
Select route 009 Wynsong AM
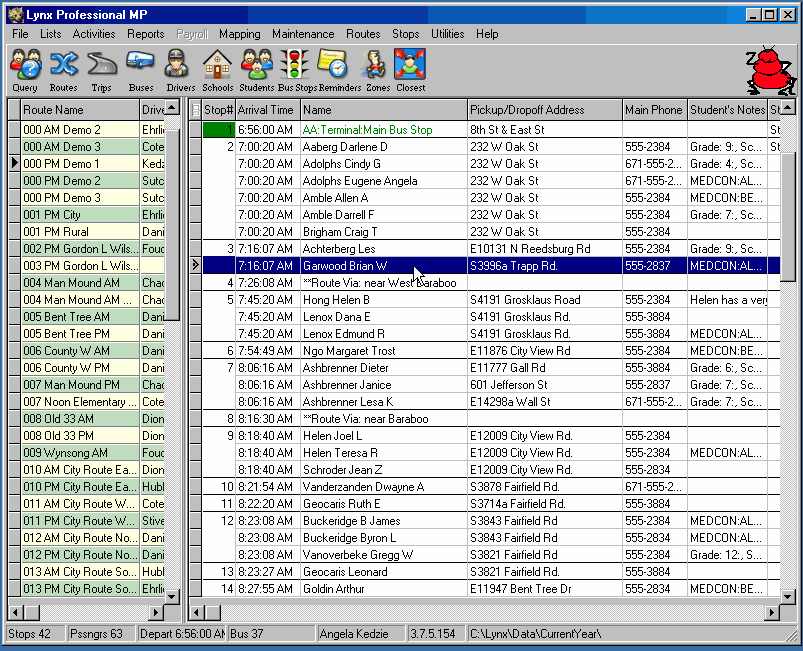80,453
